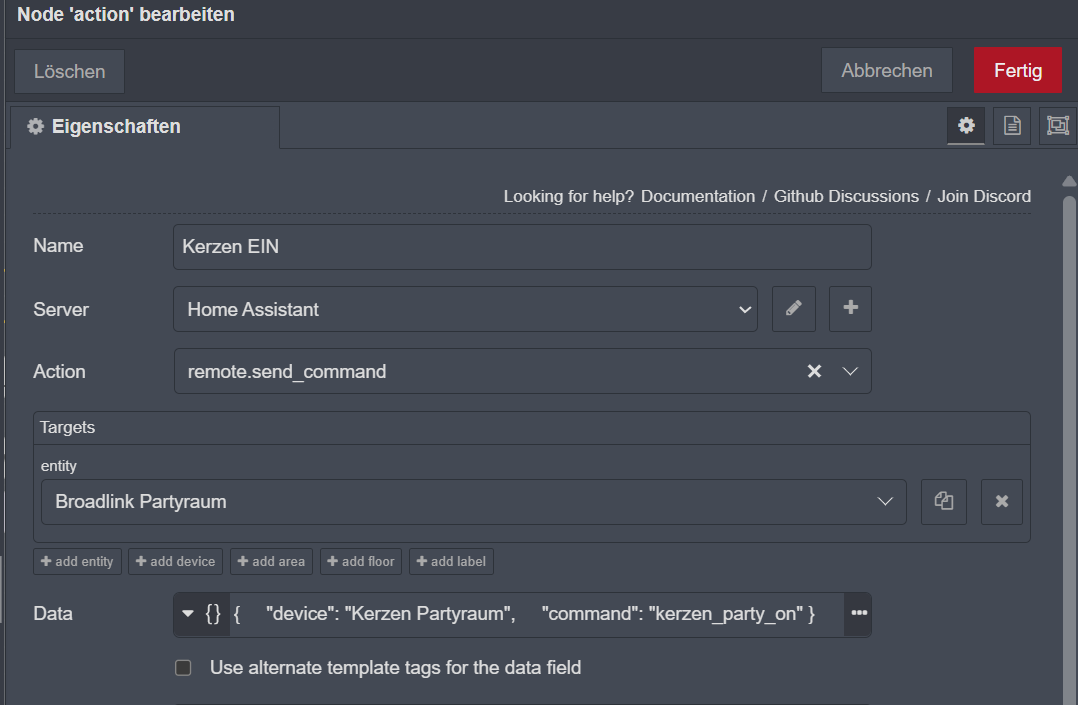Add new server with plus icon
This screenshot has width=1078, height=705.
click(850, 309)
